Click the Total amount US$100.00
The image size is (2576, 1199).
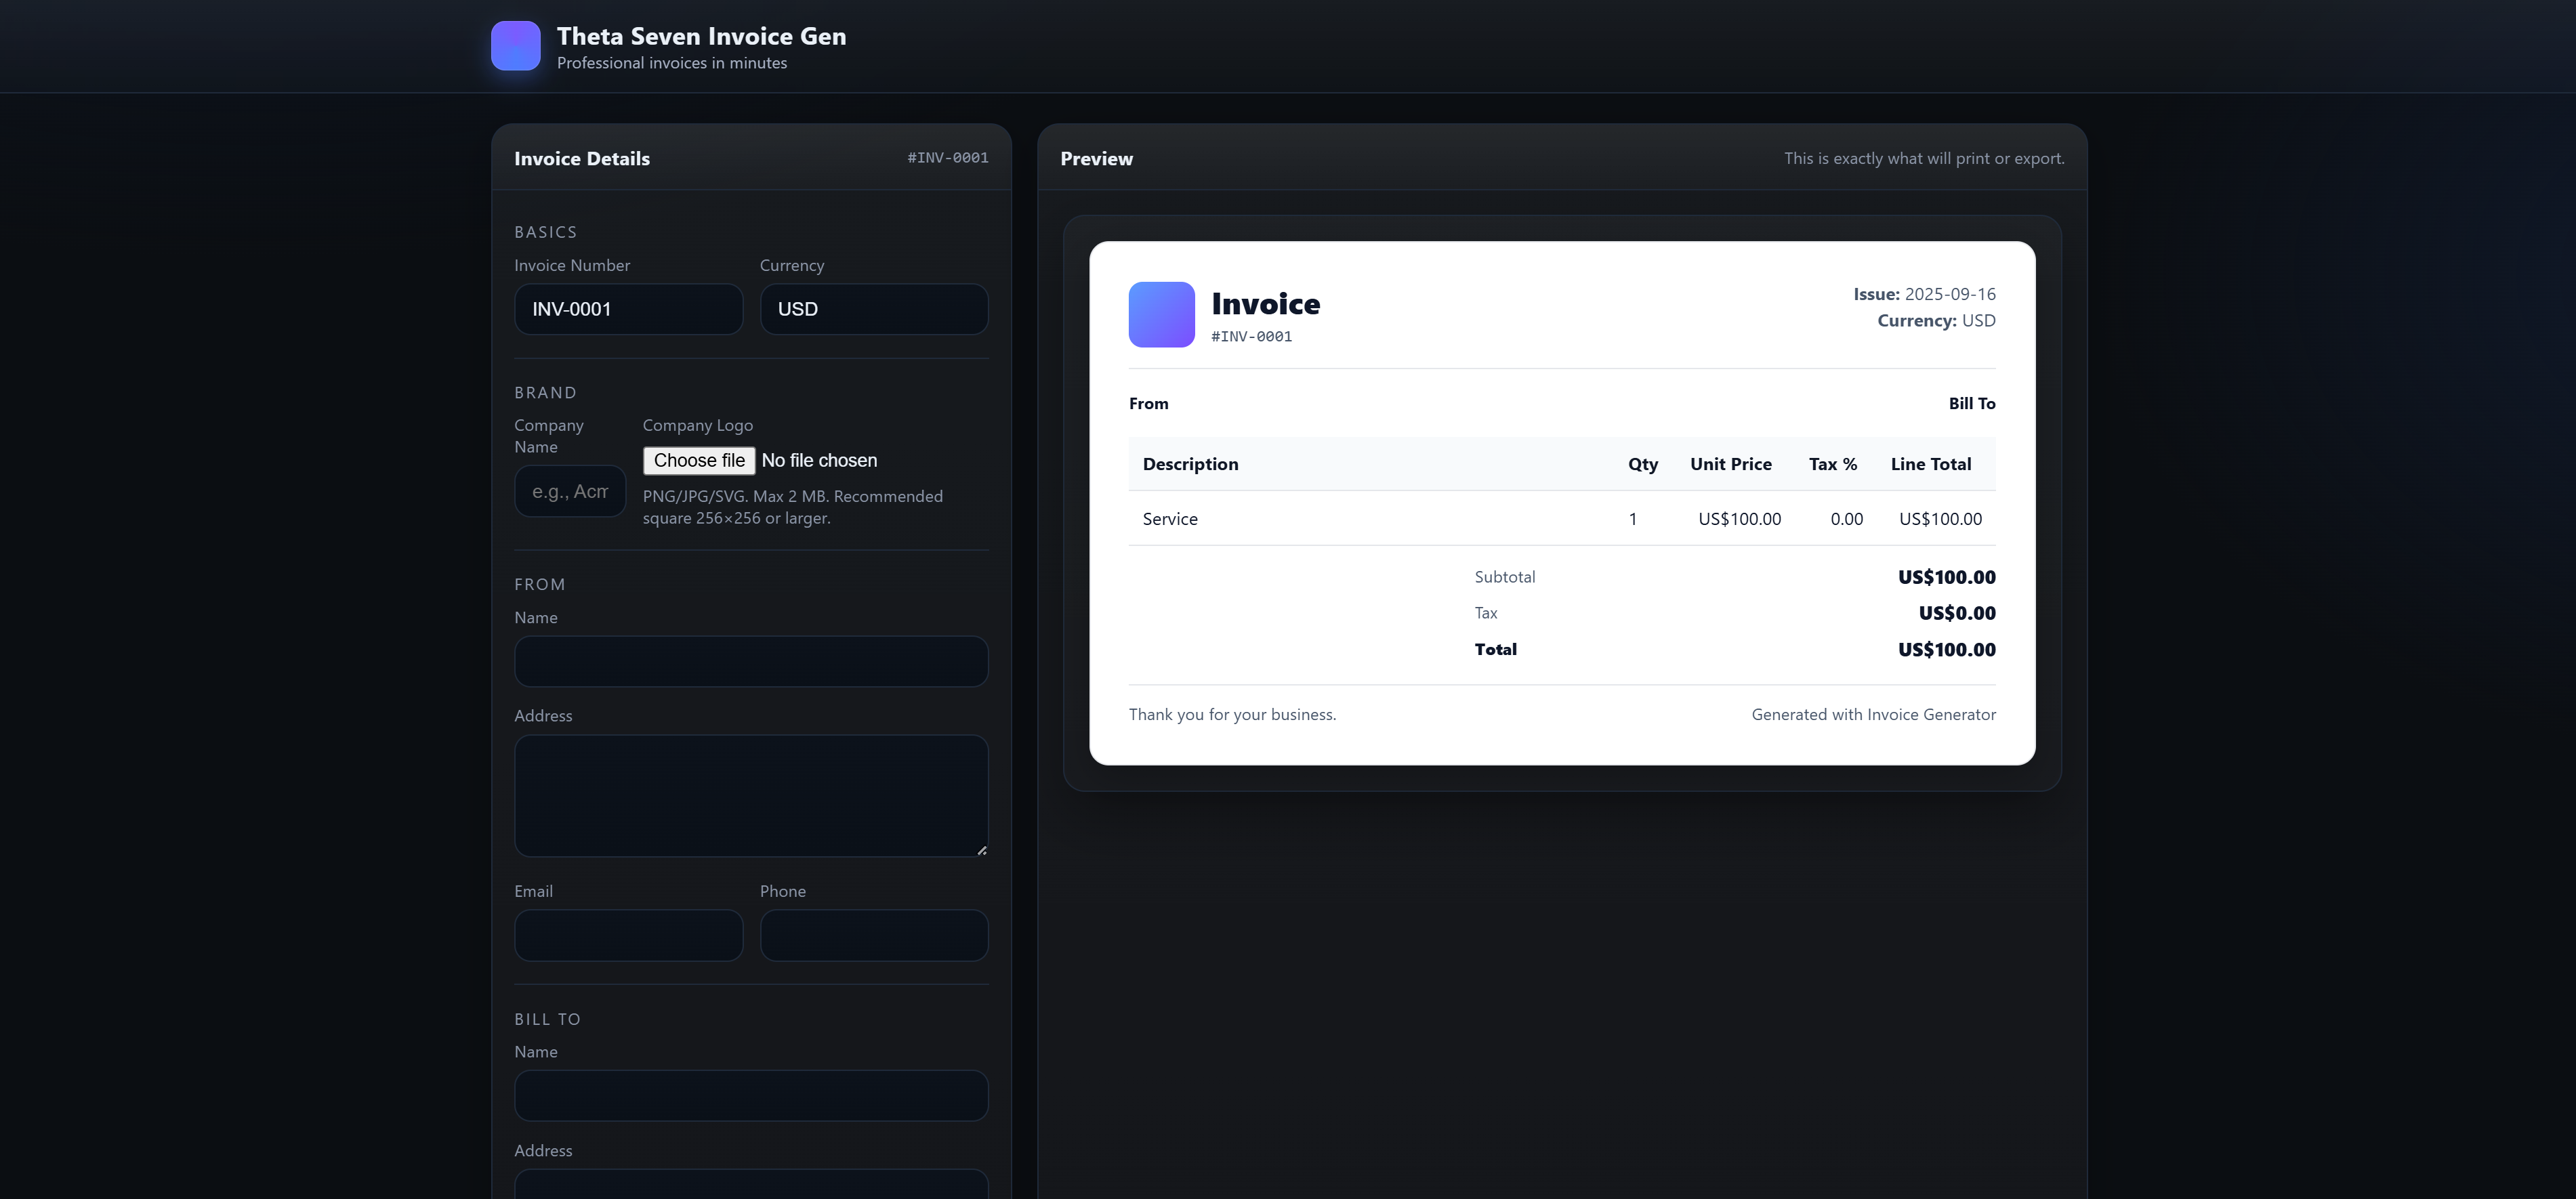(x=1946, y=649)
